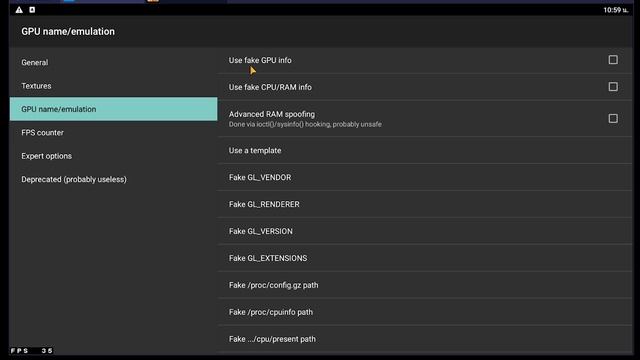640x360 pixels.
Task: Open the General settings category
Action: click(x=113, y=62)
